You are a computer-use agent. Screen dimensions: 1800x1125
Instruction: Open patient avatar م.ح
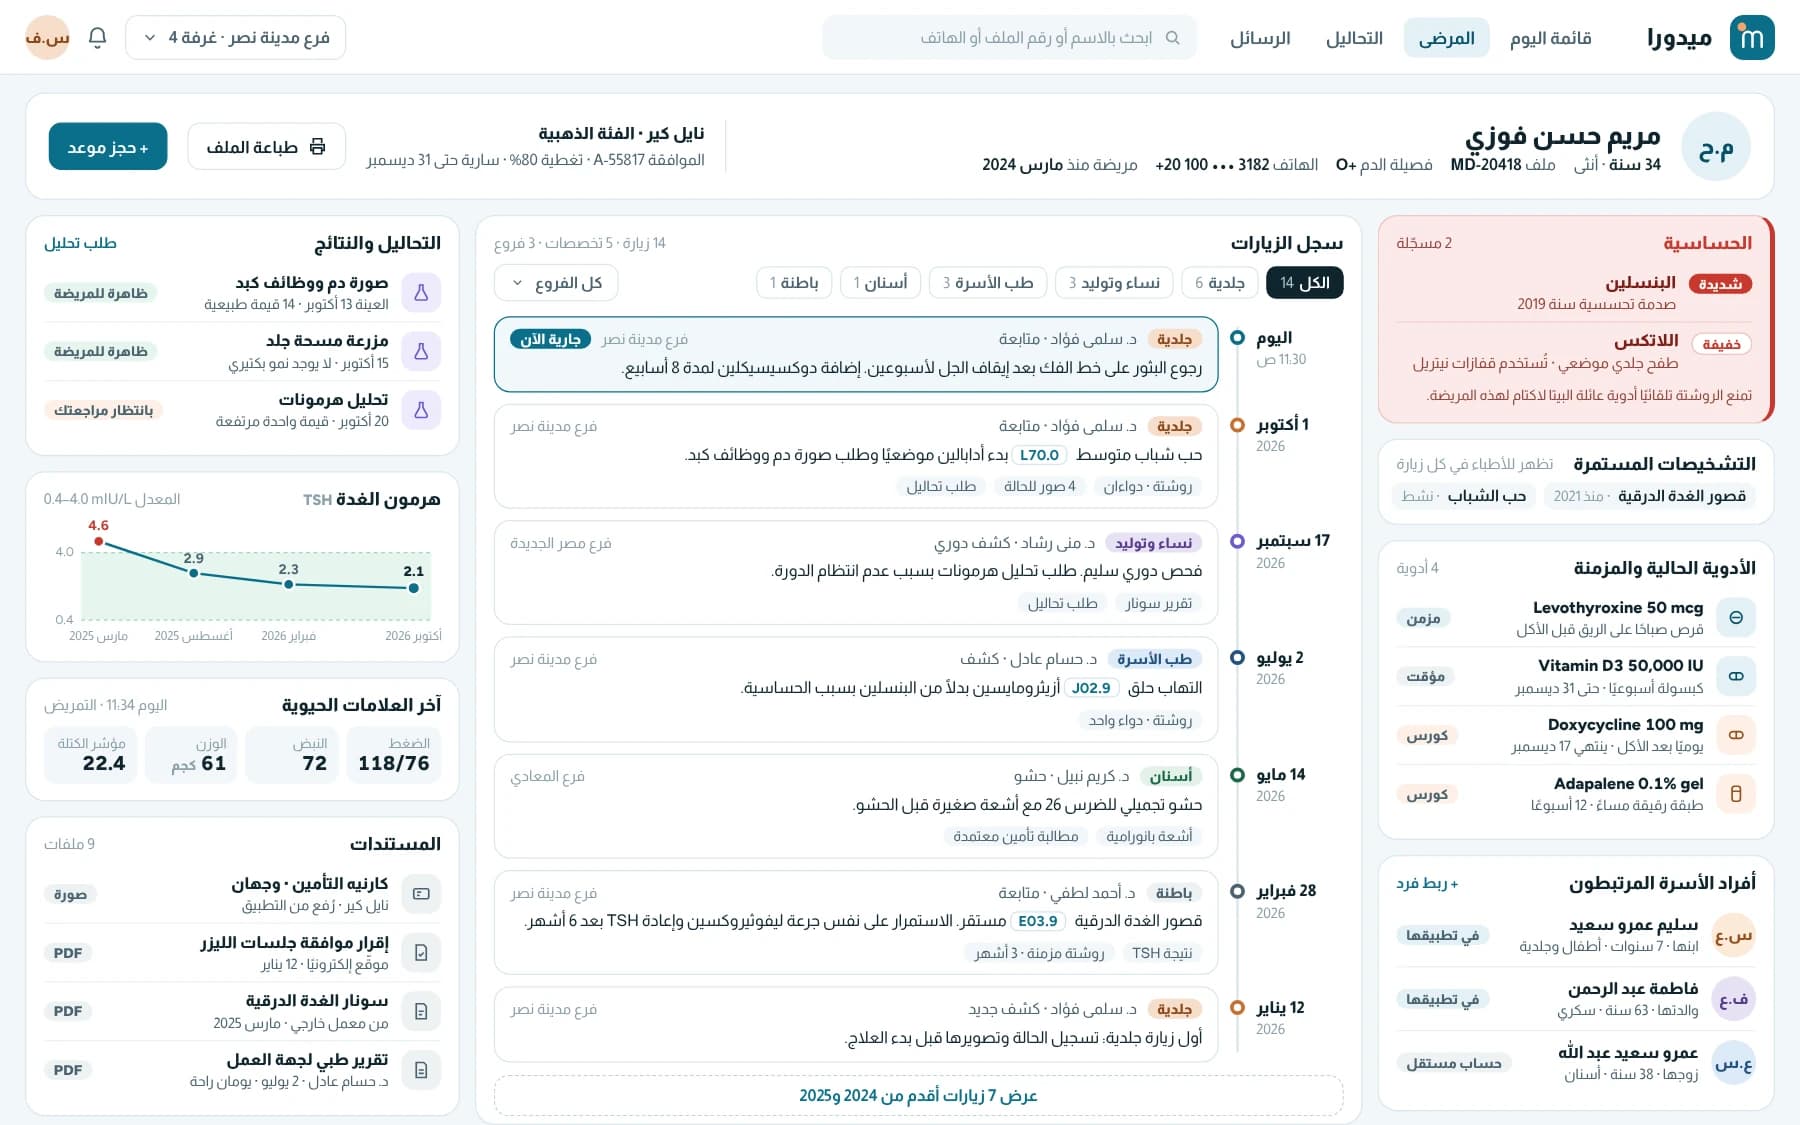(1716, 147)
